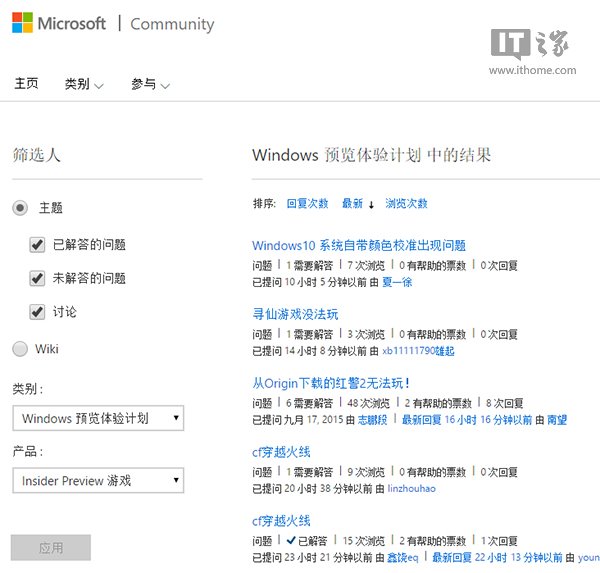
Task: Sort results by 最新
Action: (x=352, y=203)
